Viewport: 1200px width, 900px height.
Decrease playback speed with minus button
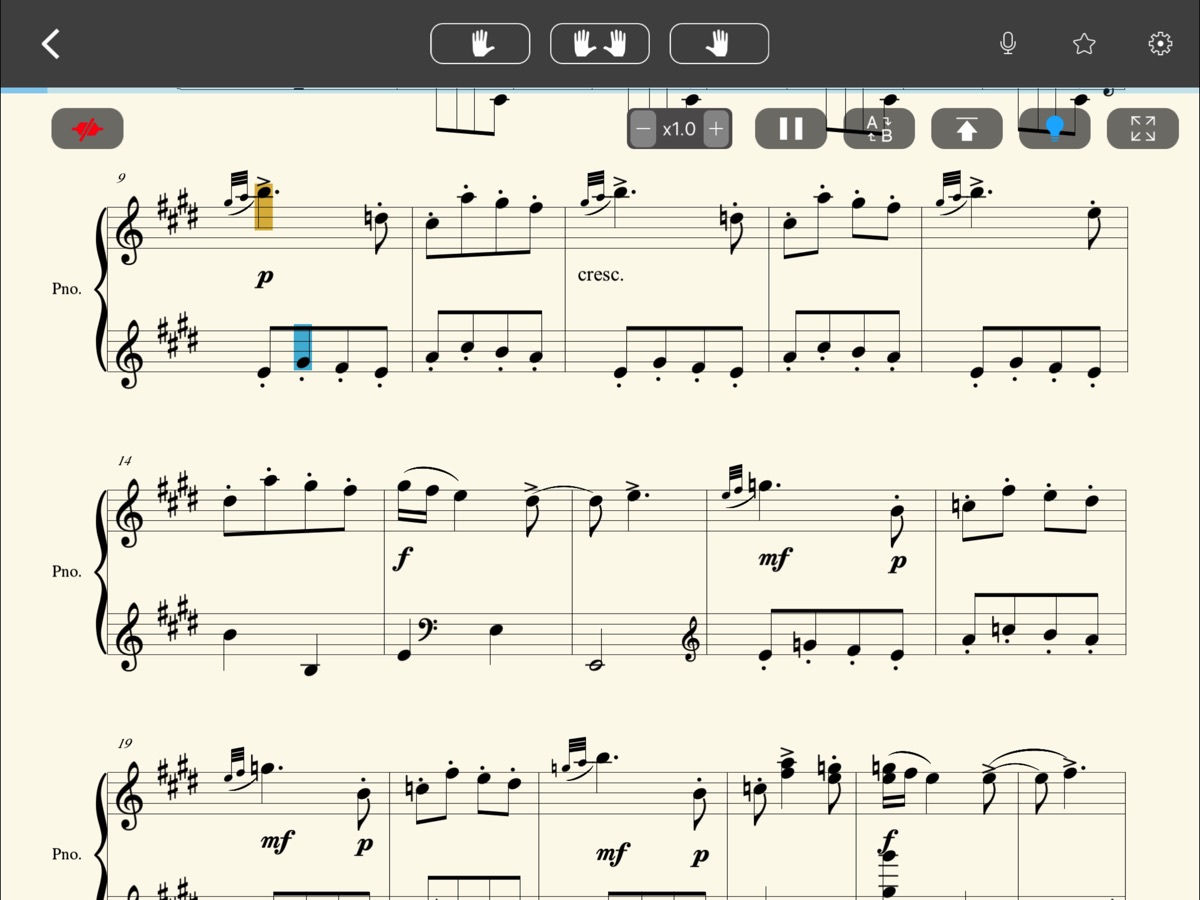[x=644, y=129]
